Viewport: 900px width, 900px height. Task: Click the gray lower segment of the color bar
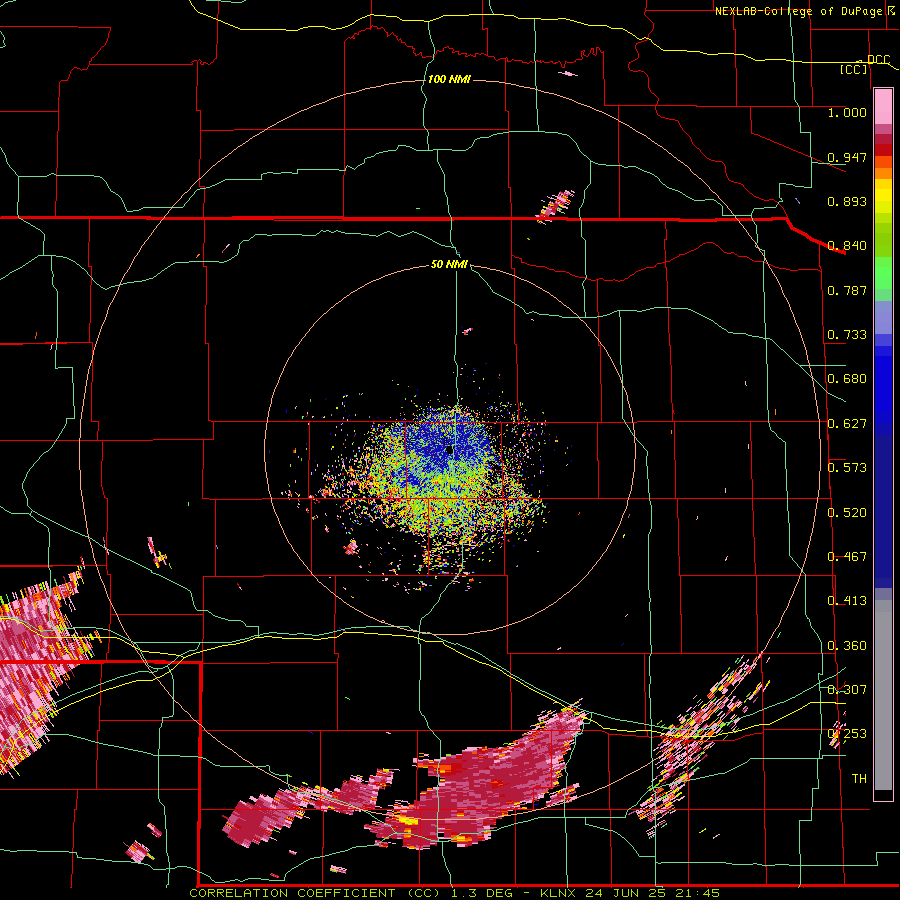tap(883, 695)
